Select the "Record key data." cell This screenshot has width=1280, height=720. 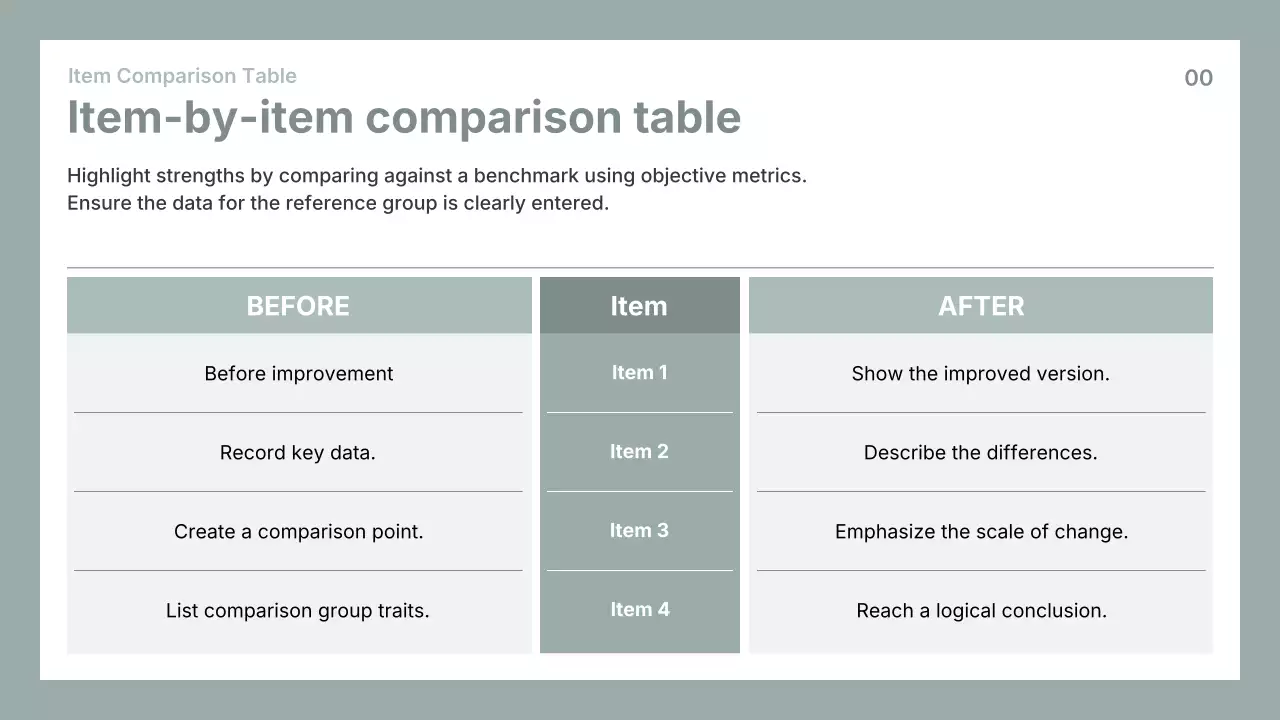(x=298, y=453)
